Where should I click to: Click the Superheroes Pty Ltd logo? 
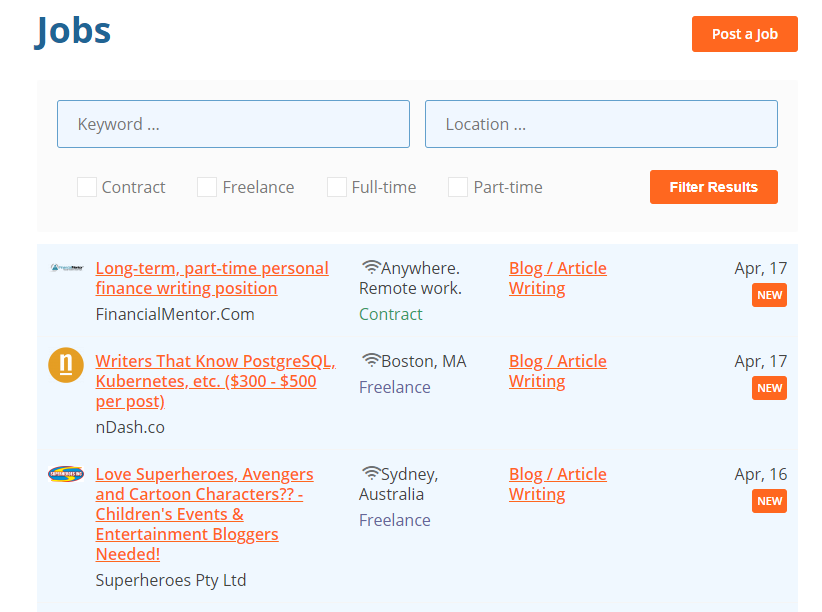coord(66,474)
